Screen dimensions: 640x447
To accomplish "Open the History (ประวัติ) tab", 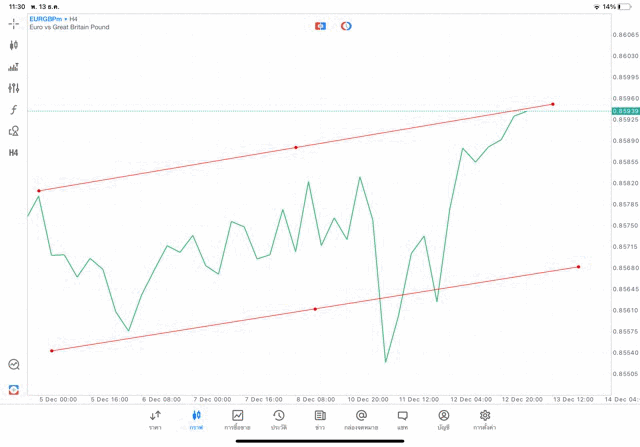I will [x=278, y=419].
